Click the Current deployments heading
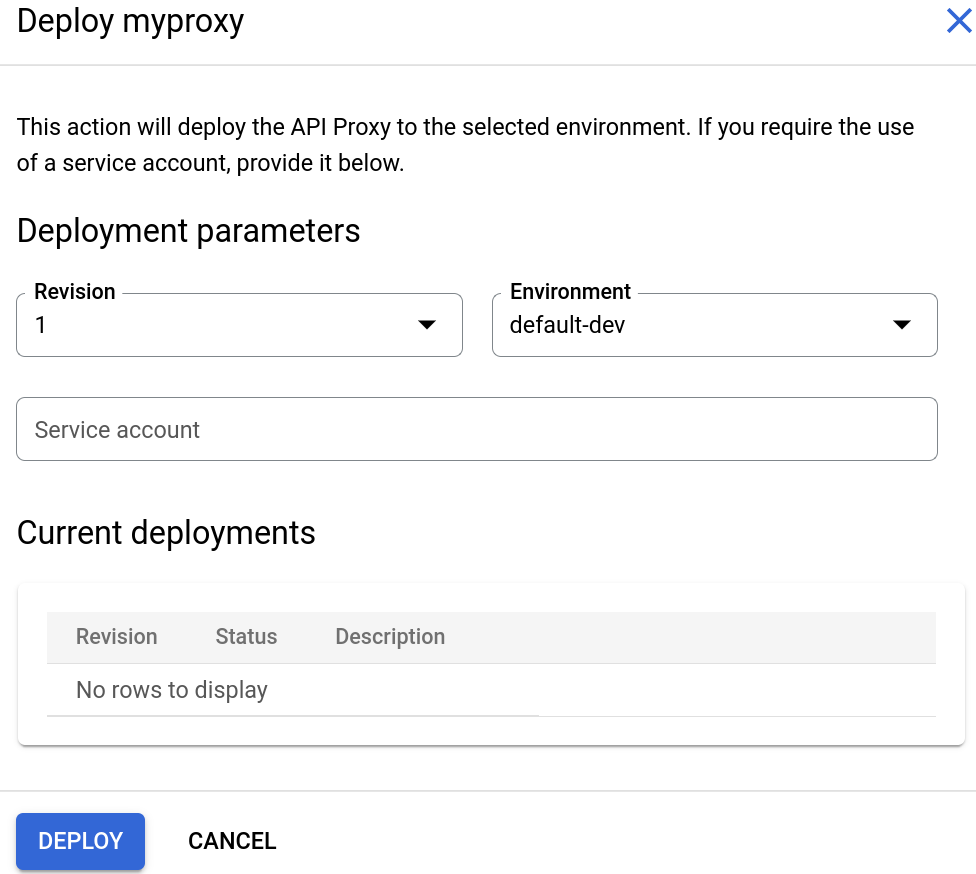 click(165, 533)
